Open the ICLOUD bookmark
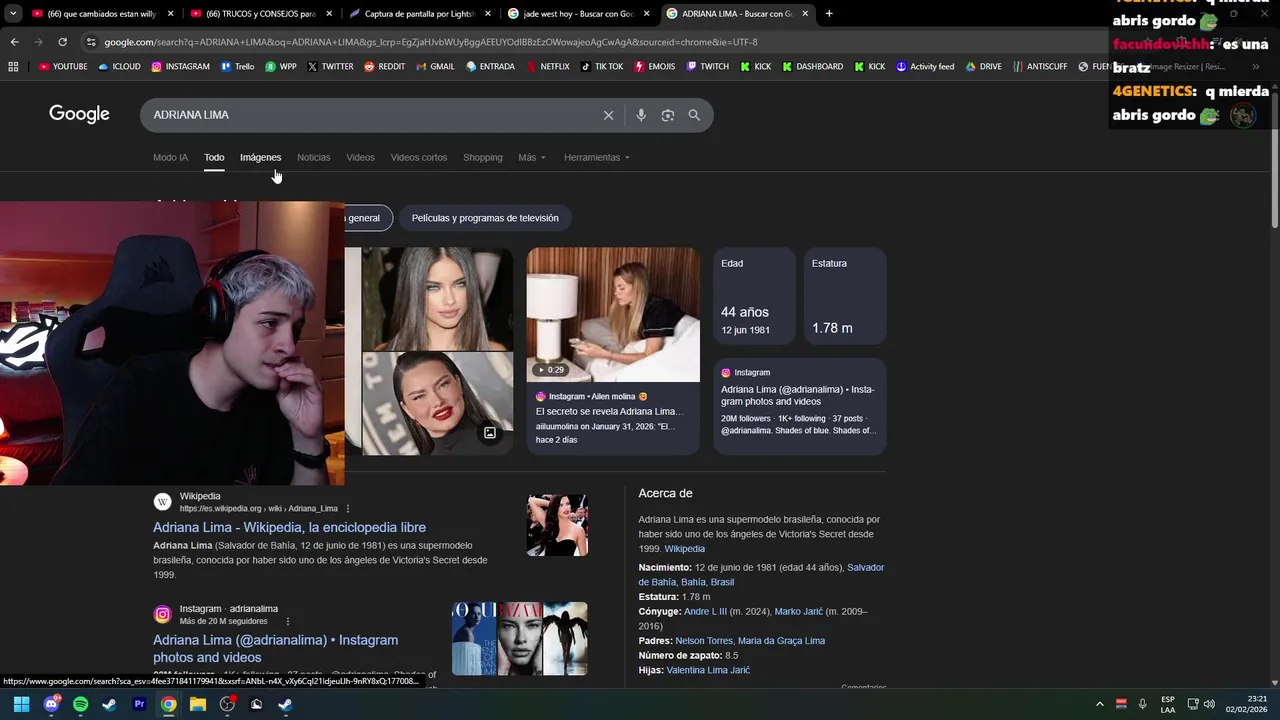The height and width of the screenshot is (720, 1280). tap(119, 67)
